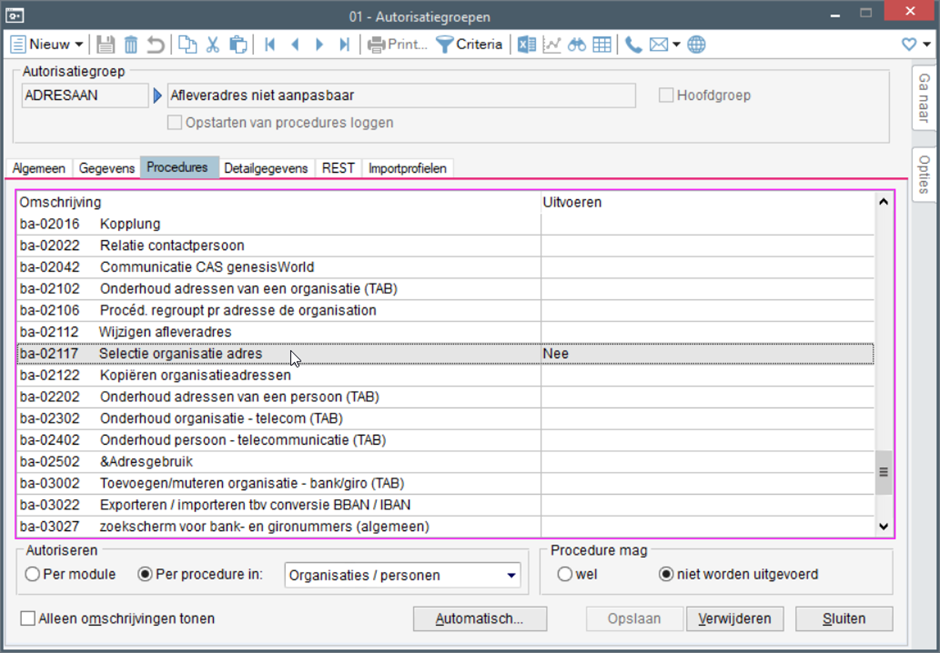Go to the first record
The width and height of the screenshot is (940, 653).
point(270,44)
